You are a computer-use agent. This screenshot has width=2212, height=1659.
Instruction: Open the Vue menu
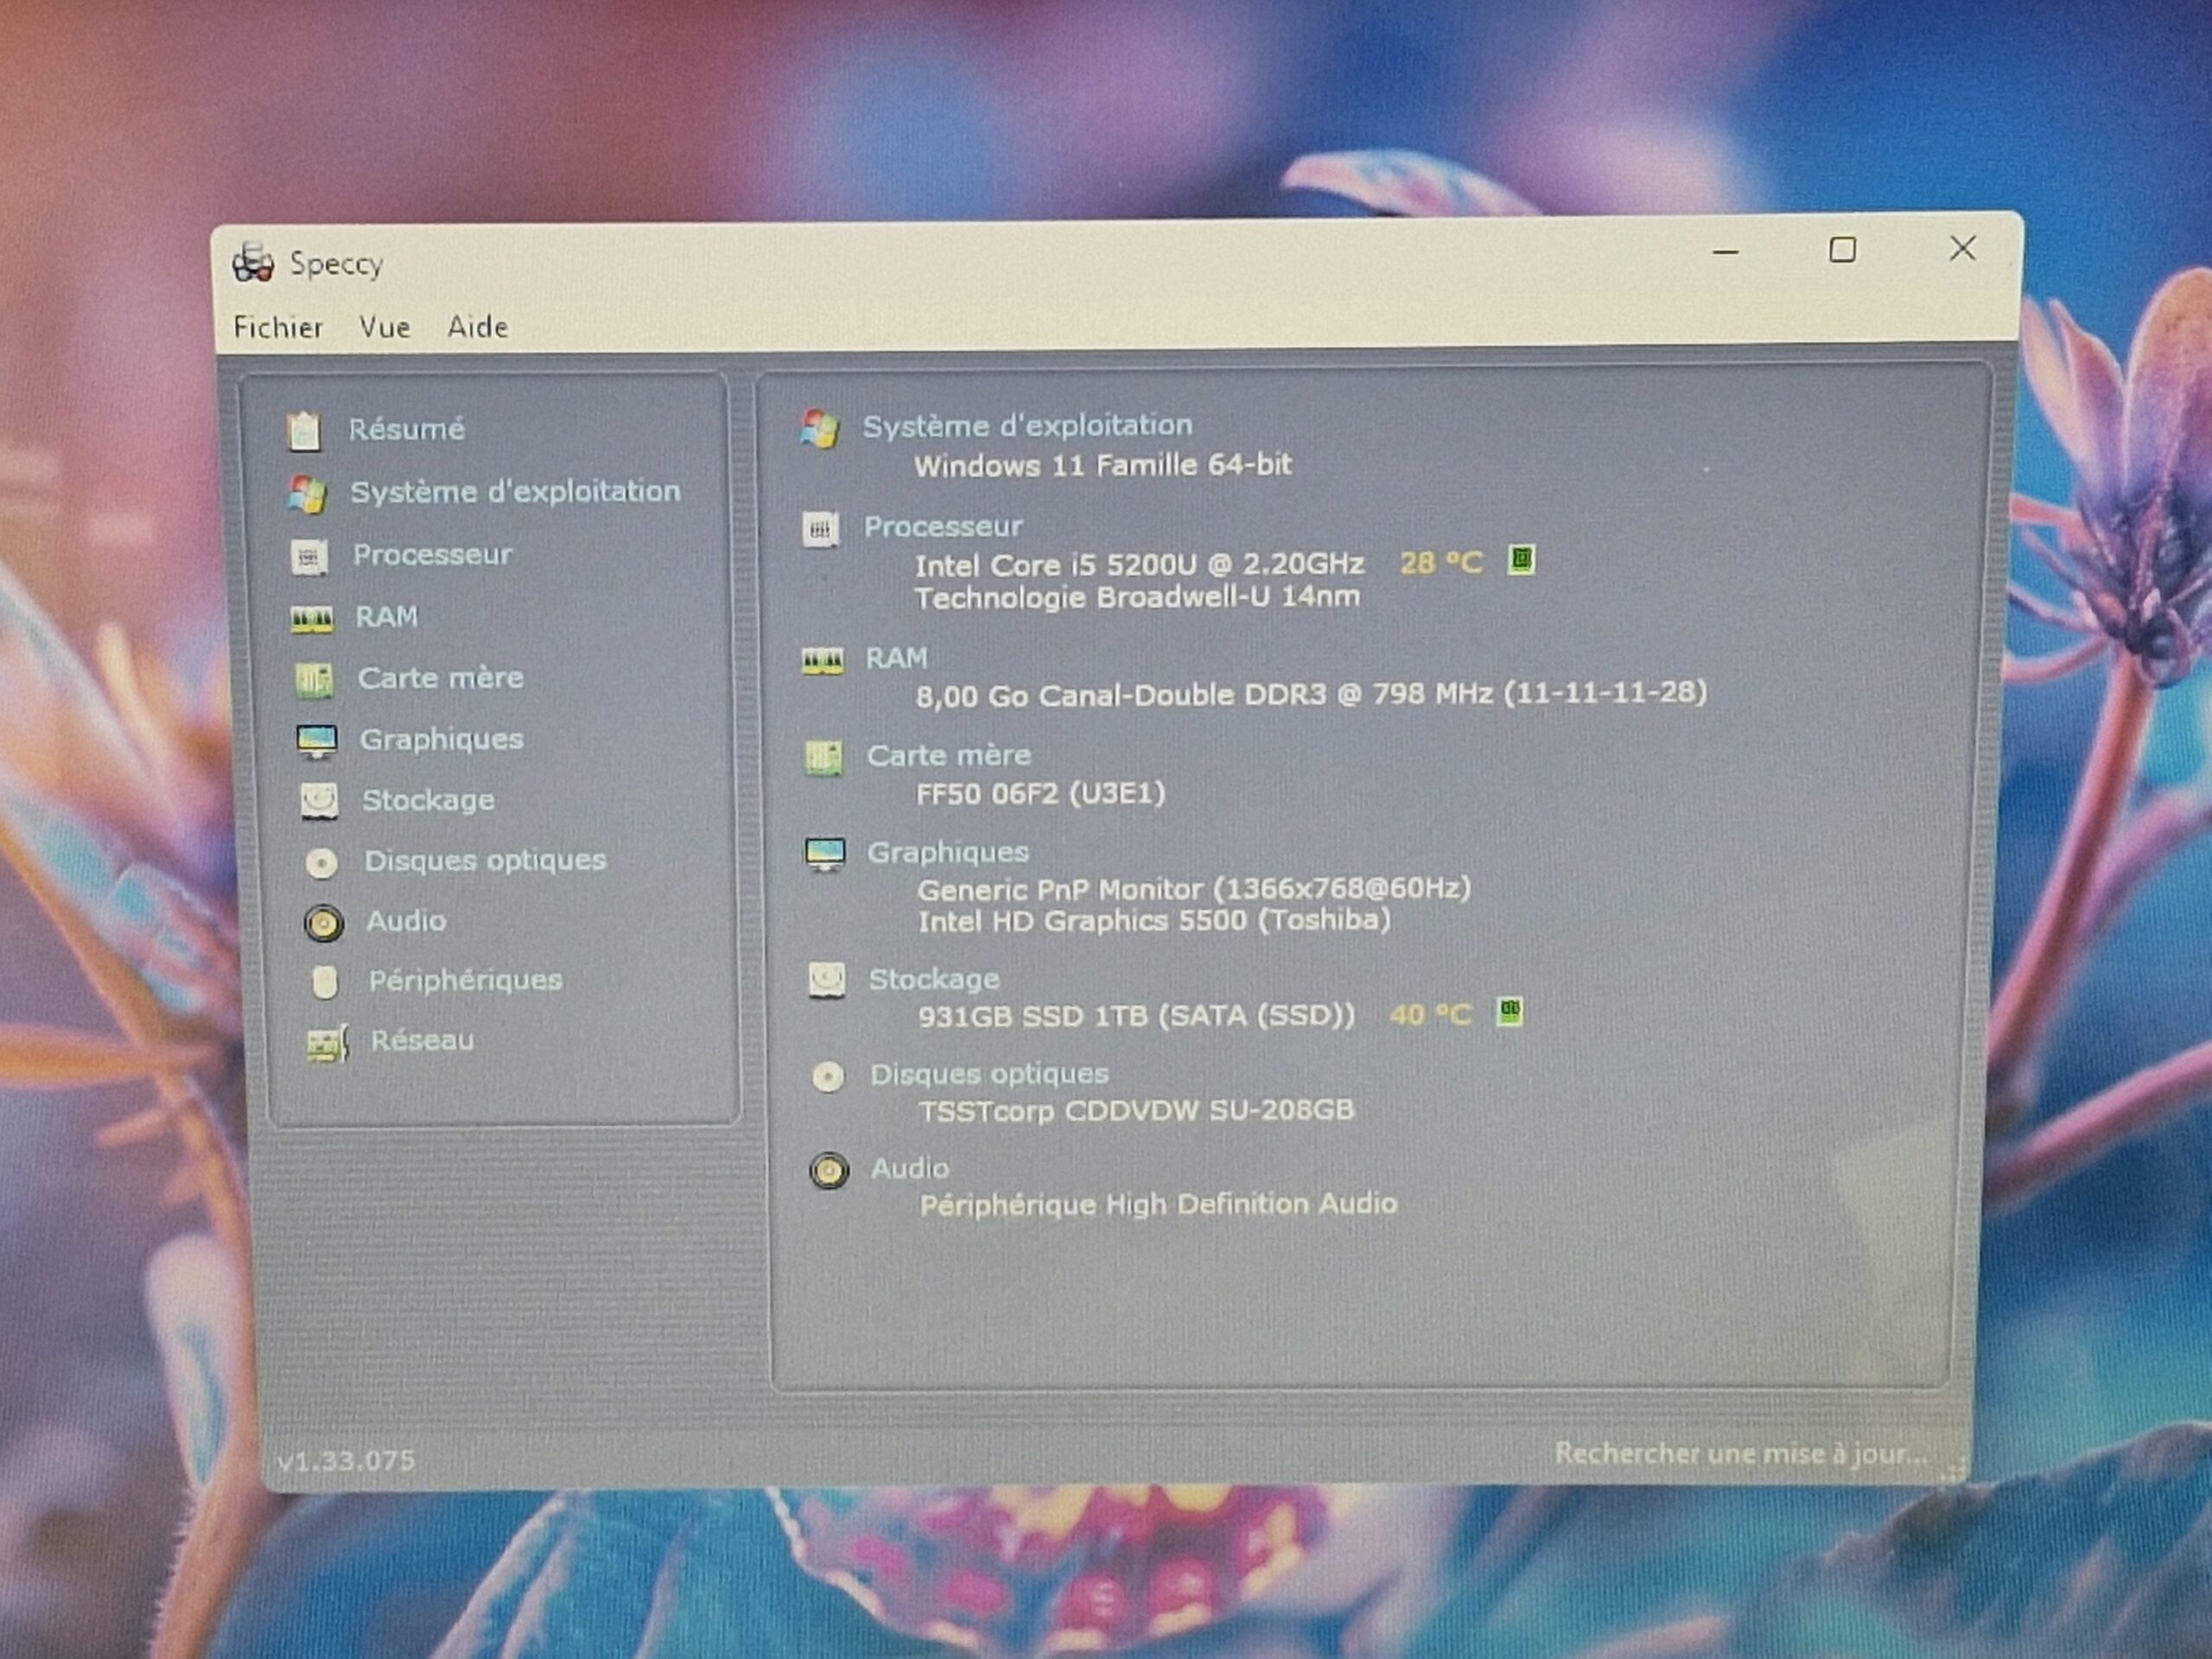pyautogui.click(x=385, y=328)
